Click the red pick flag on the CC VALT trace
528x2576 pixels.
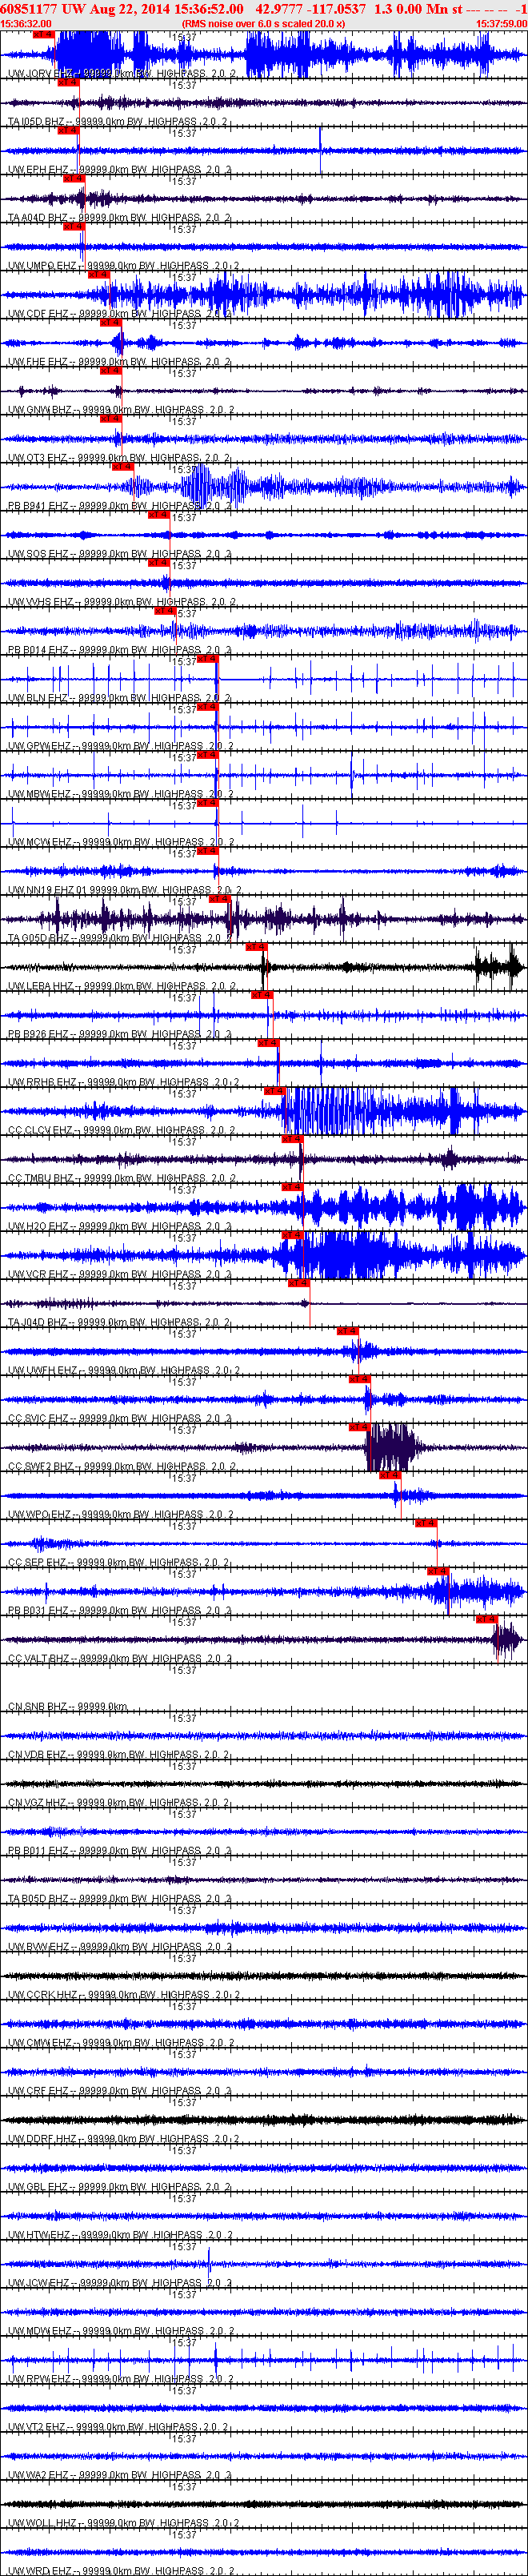click(486, 1619)
